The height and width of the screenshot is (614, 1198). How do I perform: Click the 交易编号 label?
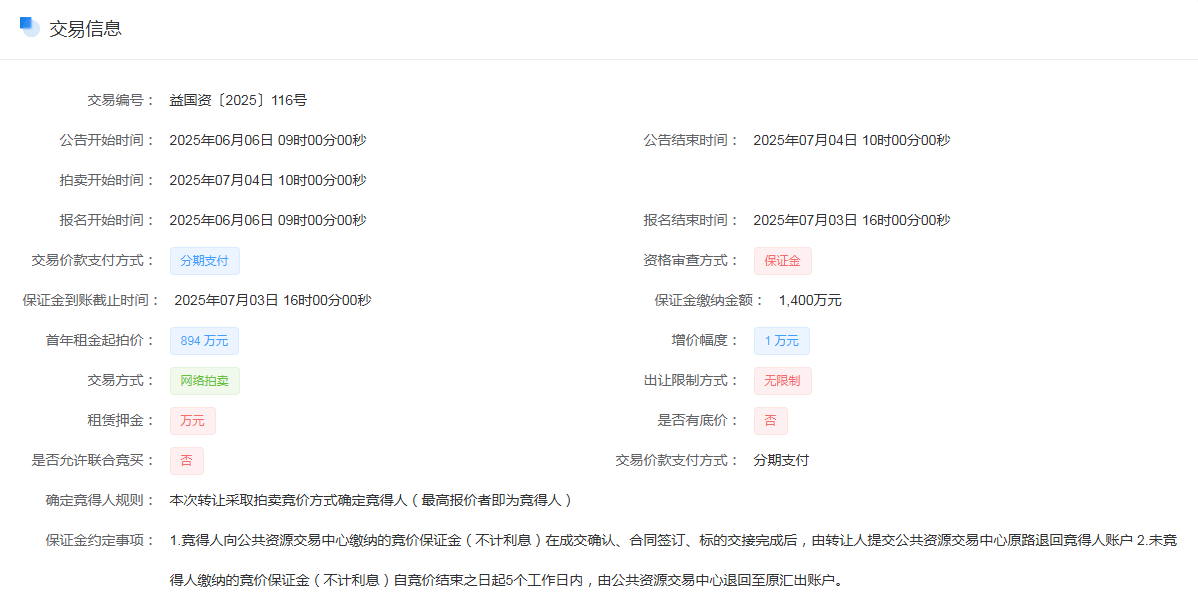(x=121, y=100)
